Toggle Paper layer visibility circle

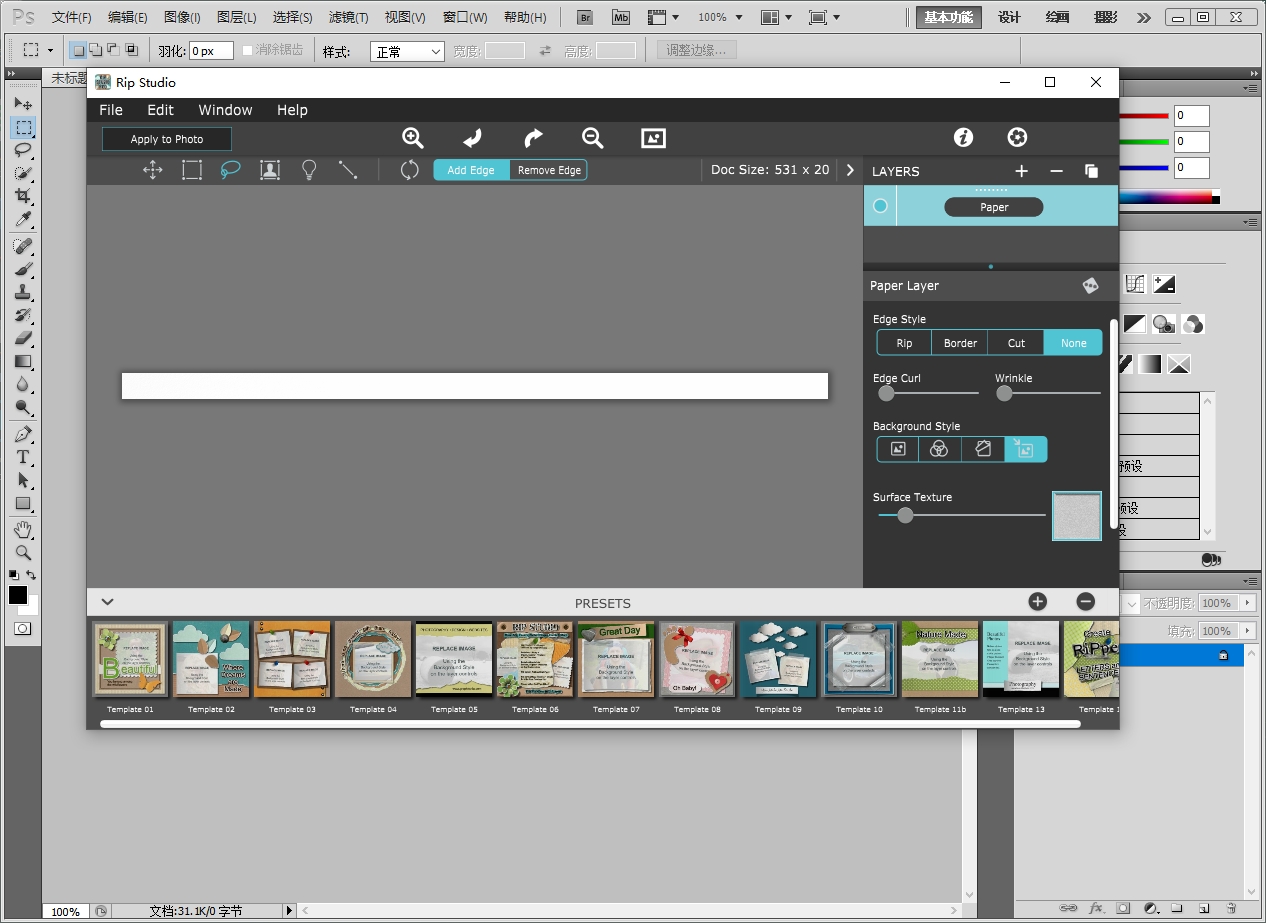(x=880, y=206)
